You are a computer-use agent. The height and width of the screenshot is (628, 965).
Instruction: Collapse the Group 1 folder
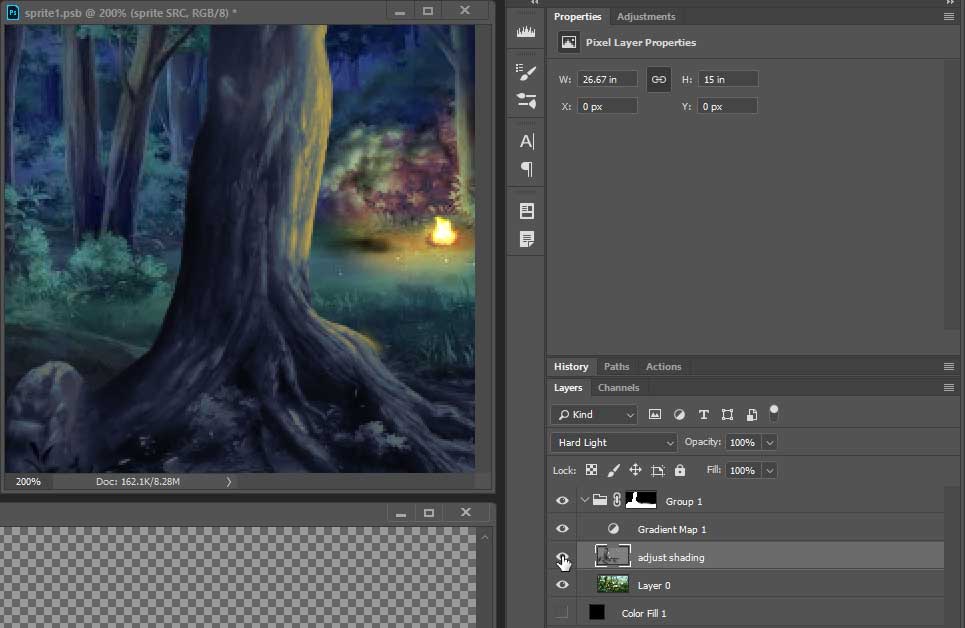584,500
